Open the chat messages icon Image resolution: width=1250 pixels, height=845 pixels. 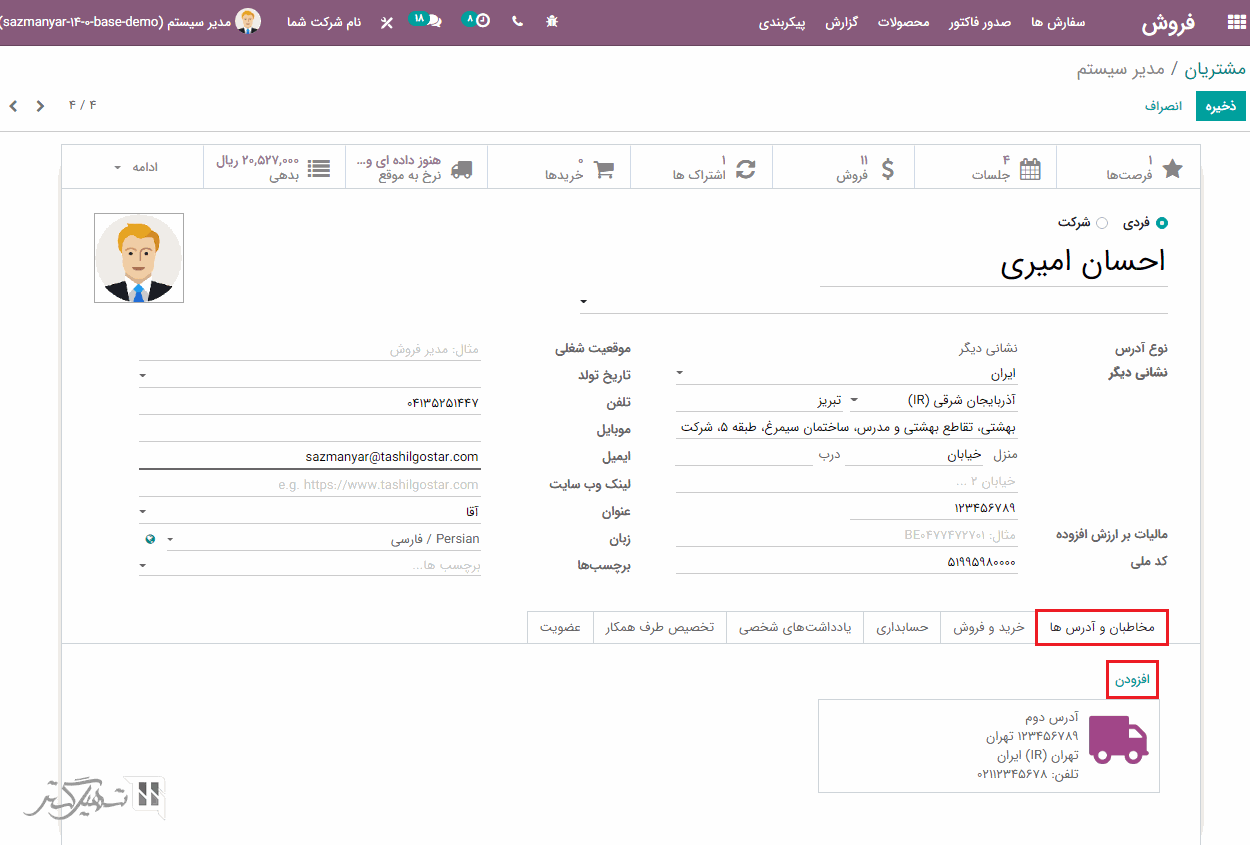pyautogui.click(x=434, y=21)
